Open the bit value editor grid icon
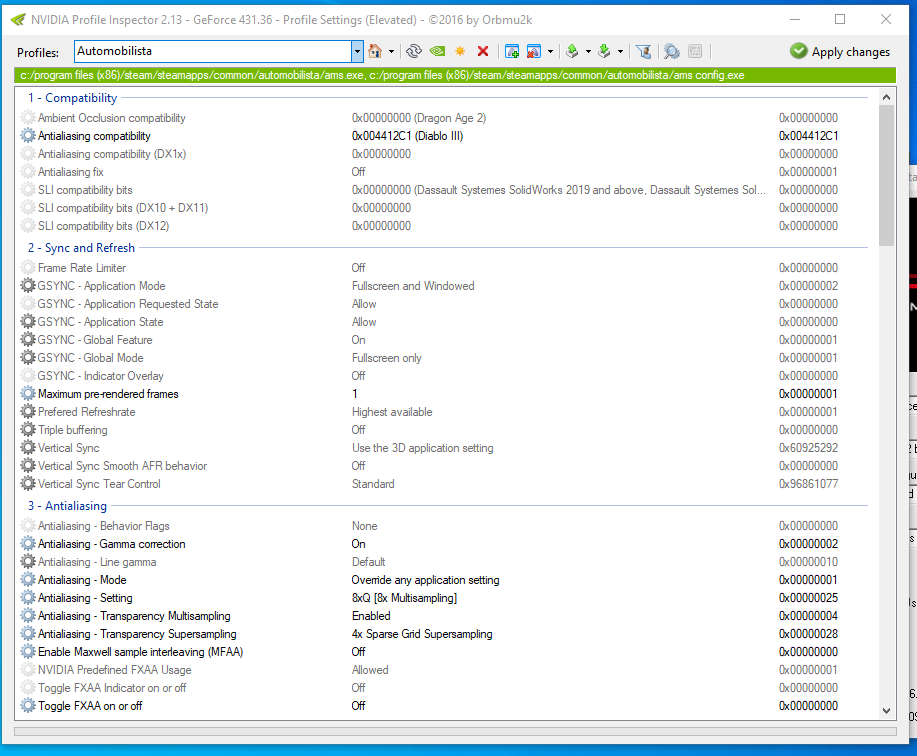Viewport: 917px width, 756px height. click(x=695, y=51)
